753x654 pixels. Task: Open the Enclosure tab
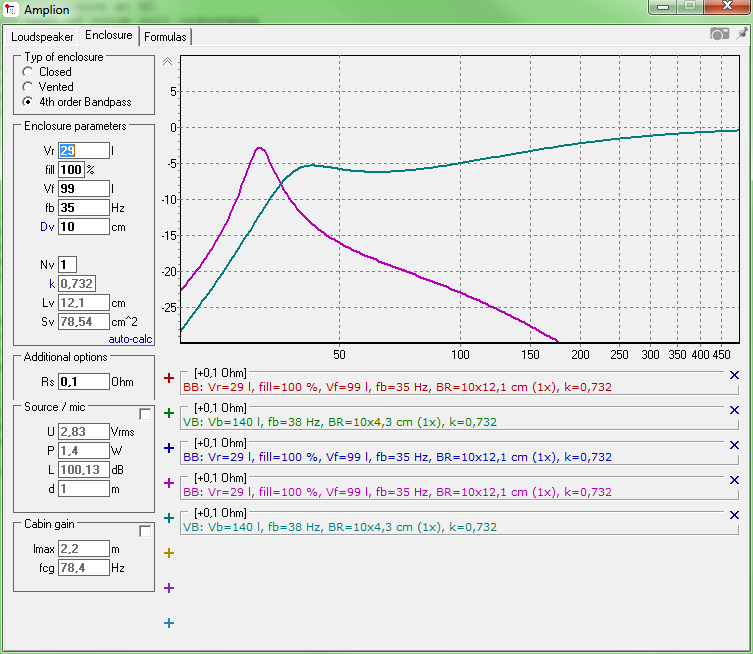point(109,35)
